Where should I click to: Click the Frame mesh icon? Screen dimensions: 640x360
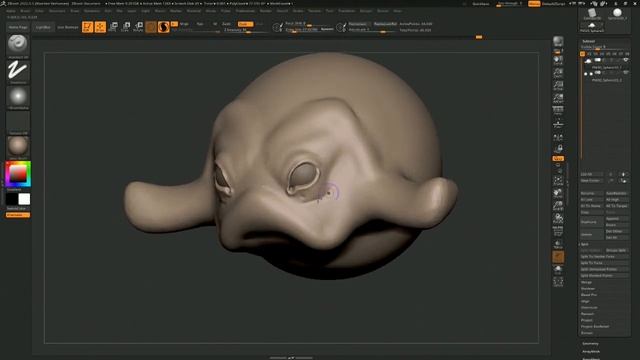[x=558, y=180]
